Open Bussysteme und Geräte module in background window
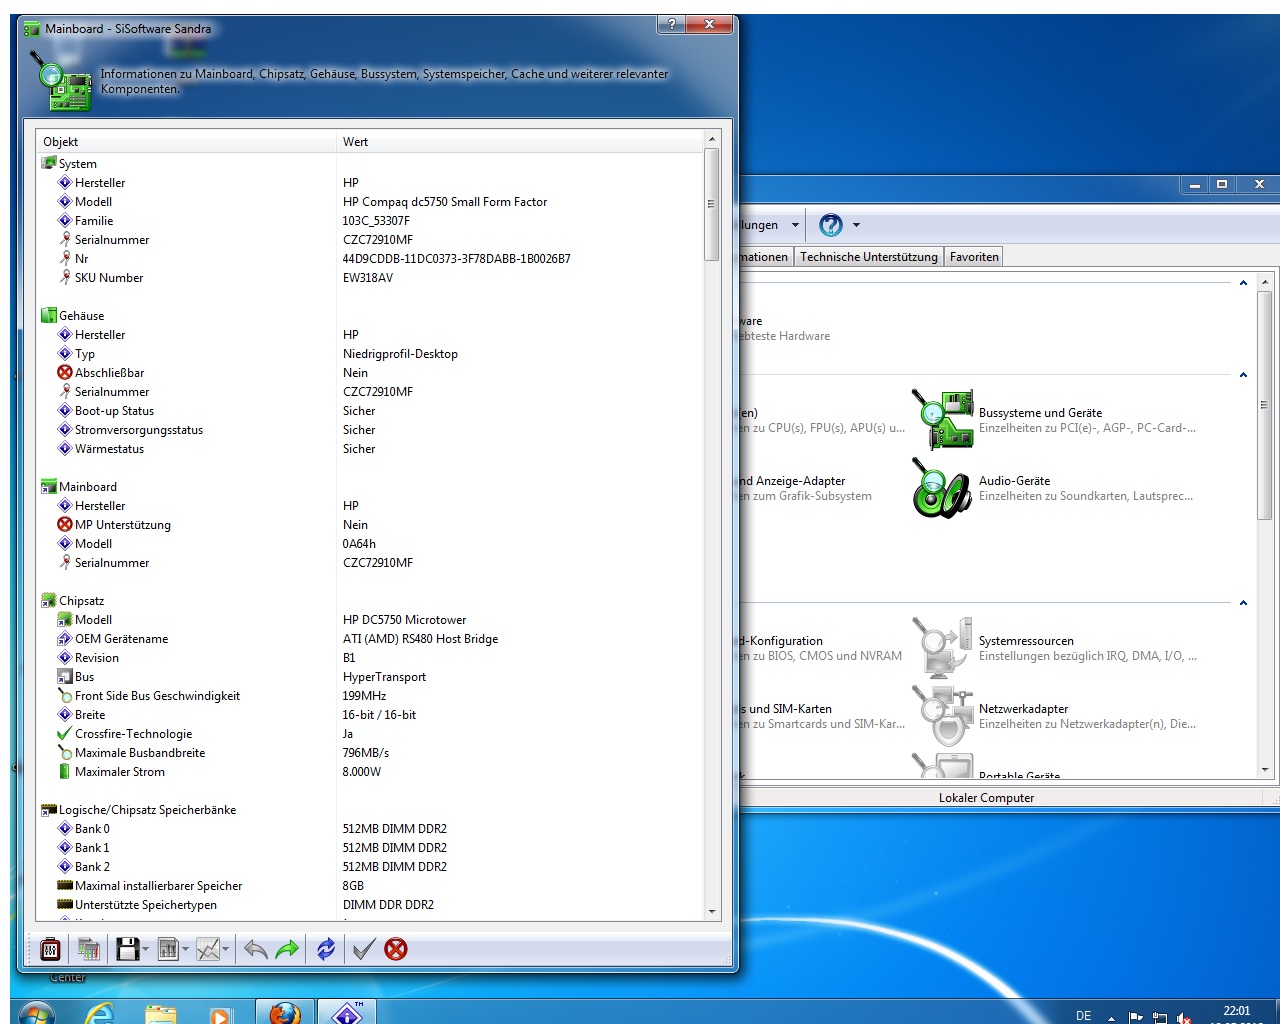 coord(1055,419)
